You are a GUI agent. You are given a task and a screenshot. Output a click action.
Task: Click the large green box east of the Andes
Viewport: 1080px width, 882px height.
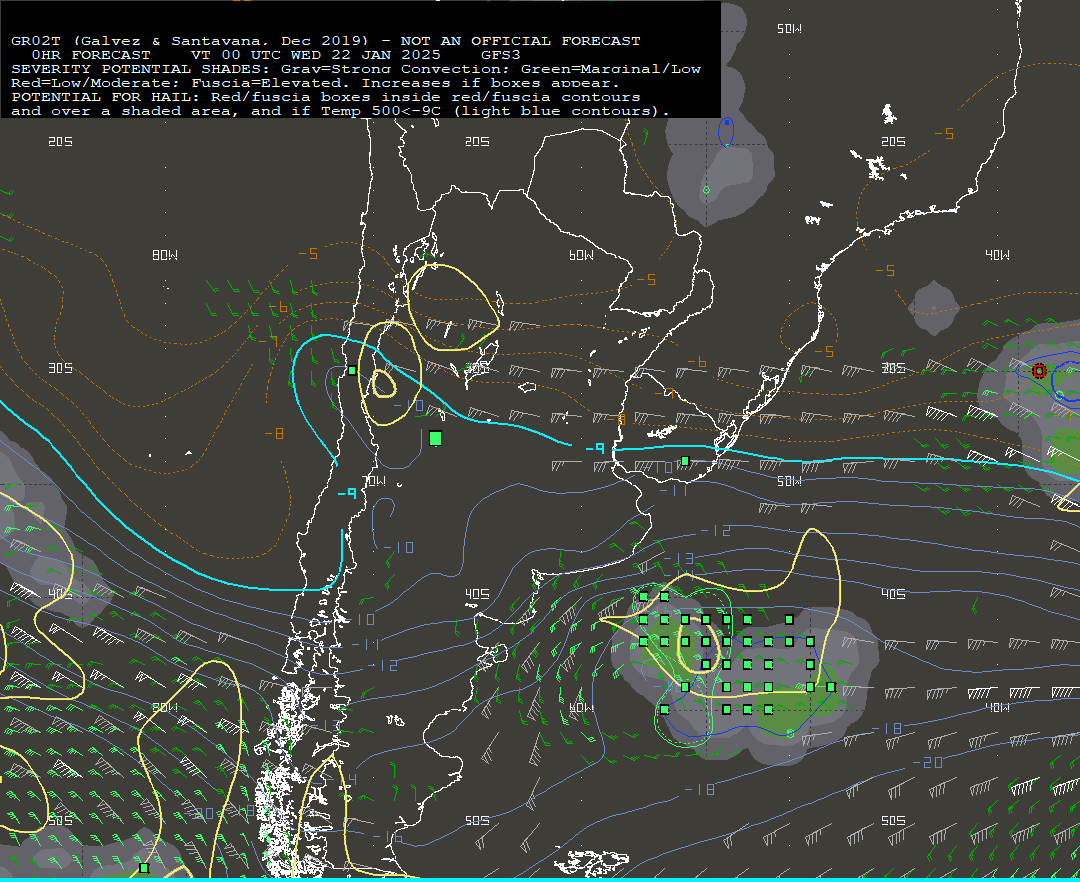pyautogui.click(x=435, y=439)
